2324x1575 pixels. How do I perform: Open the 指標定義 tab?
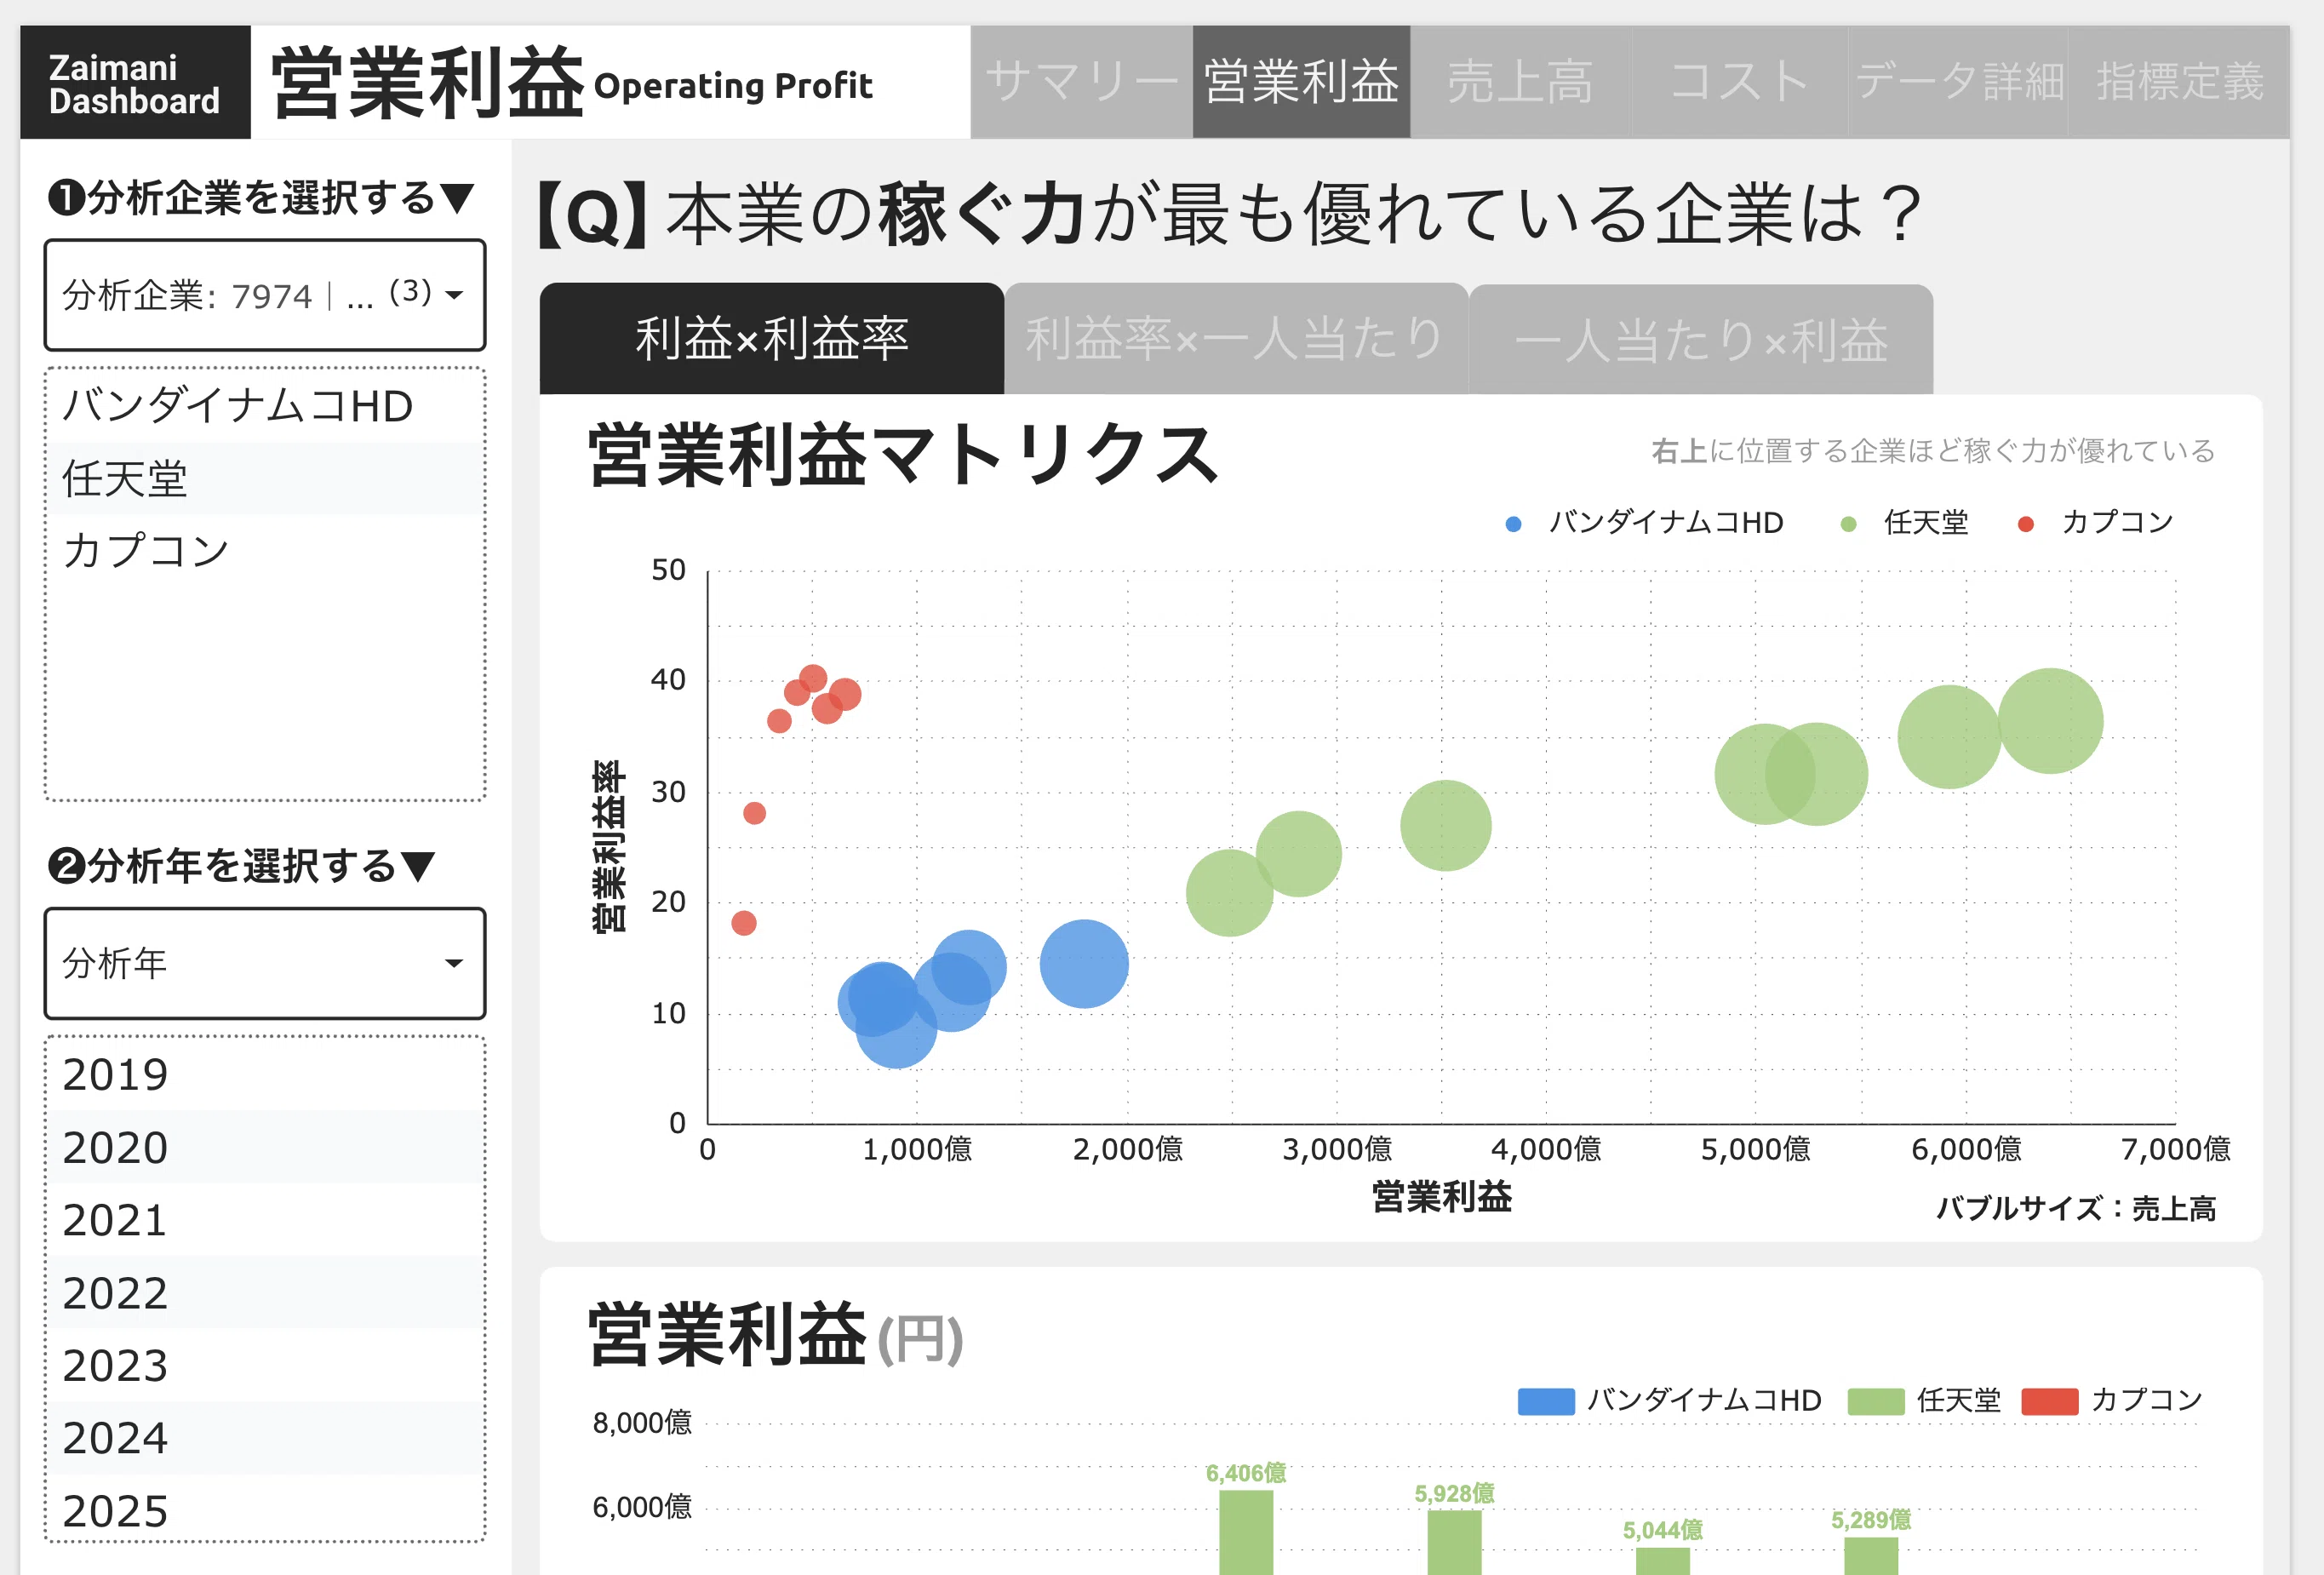click(2179, 82)
